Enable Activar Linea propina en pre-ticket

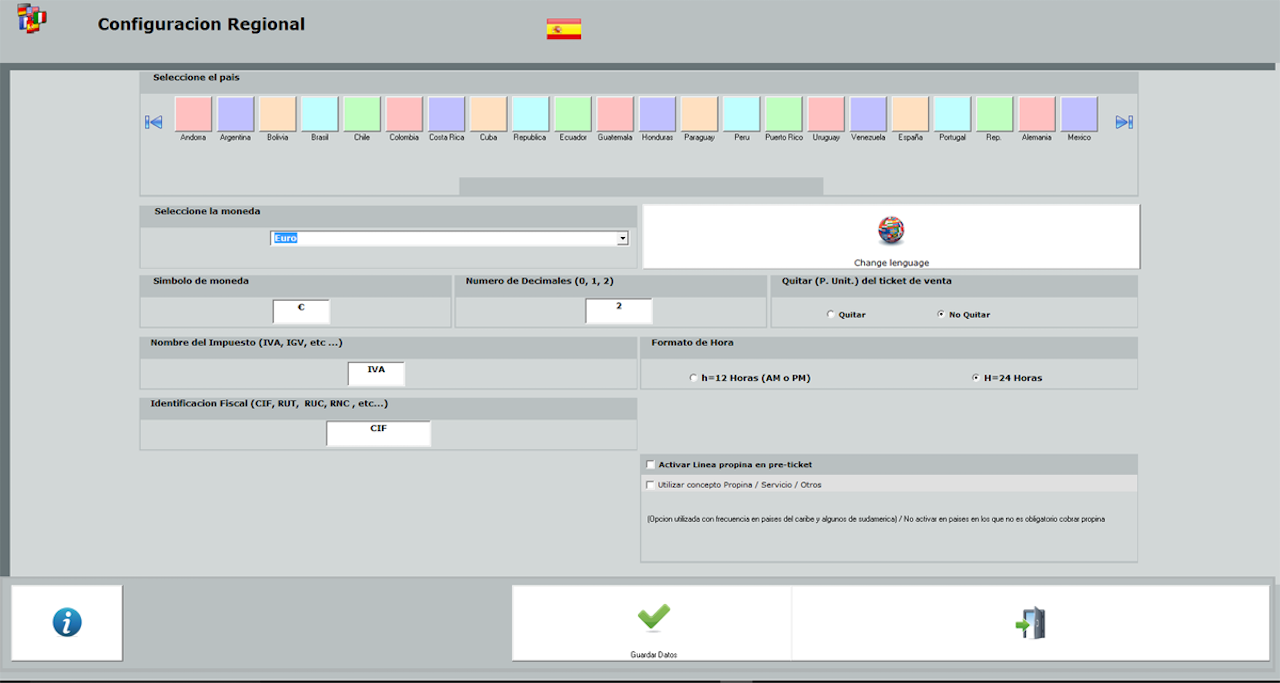click(651, 465)
